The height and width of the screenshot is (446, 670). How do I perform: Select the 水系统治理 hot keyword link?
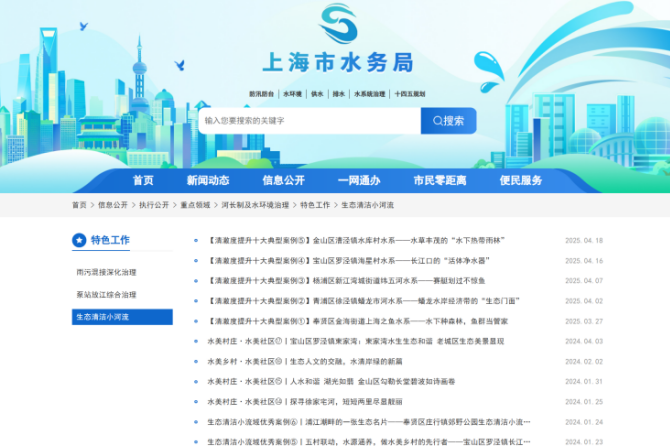tap(368, 93)
